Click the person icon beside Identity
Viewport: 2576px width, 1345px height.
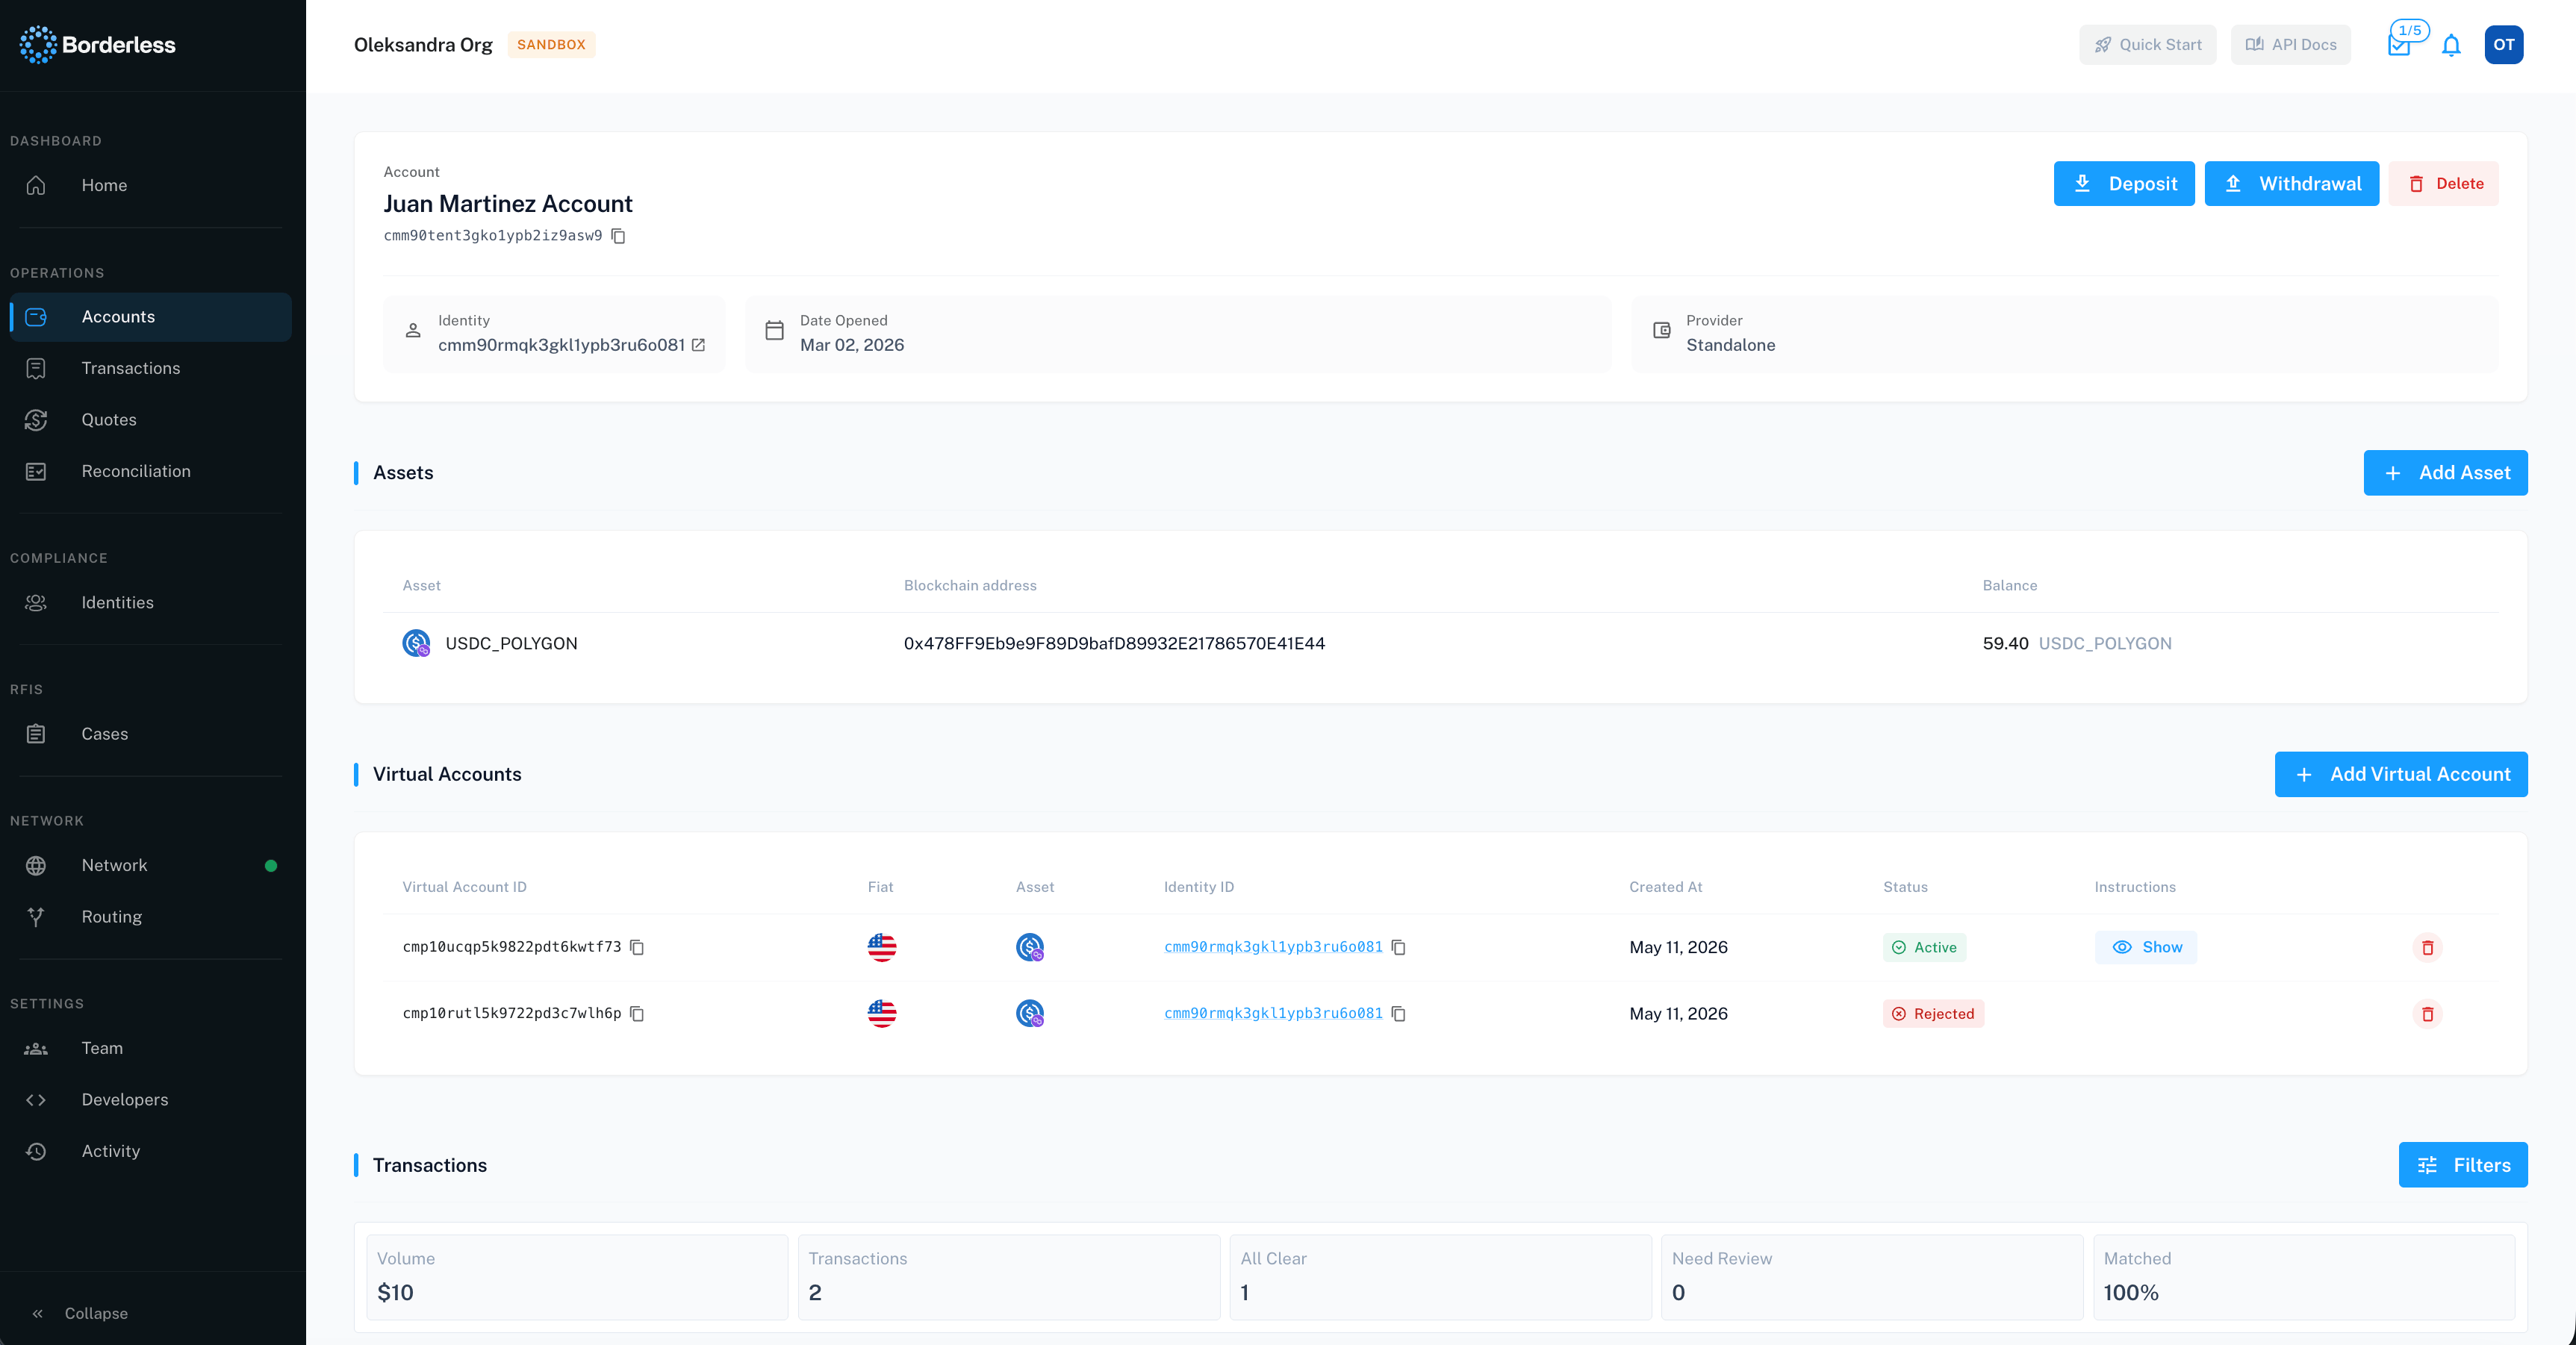pyautogui.click(x=413, y=331)
